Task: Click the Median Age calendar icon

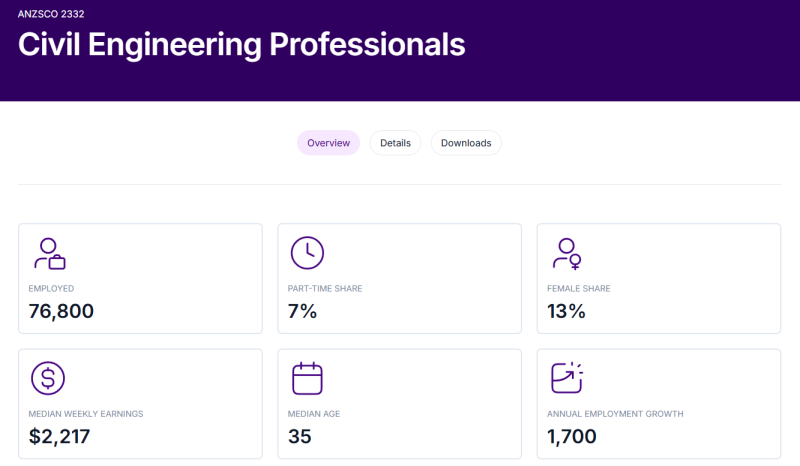Action: (307, 378)
